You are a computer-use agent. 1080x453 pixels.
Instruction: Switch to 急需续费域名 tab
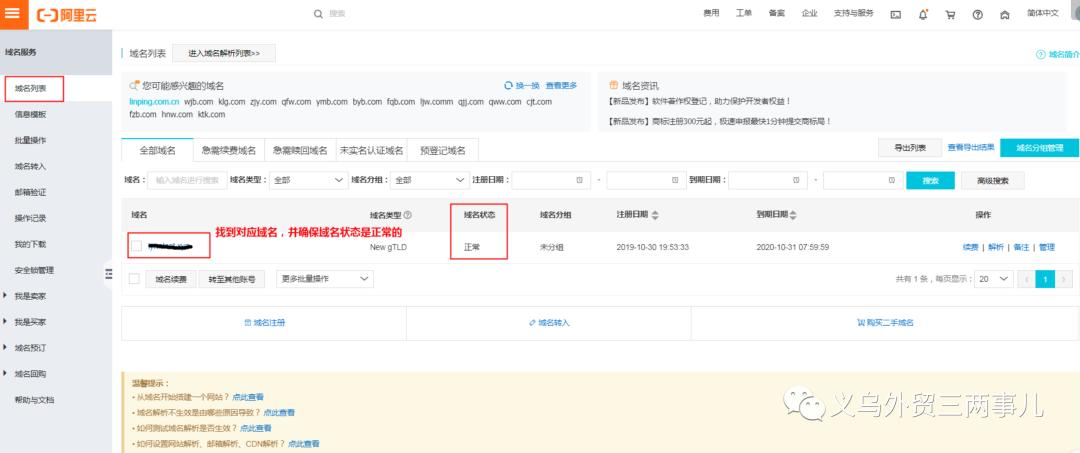[x=229, y=151]
